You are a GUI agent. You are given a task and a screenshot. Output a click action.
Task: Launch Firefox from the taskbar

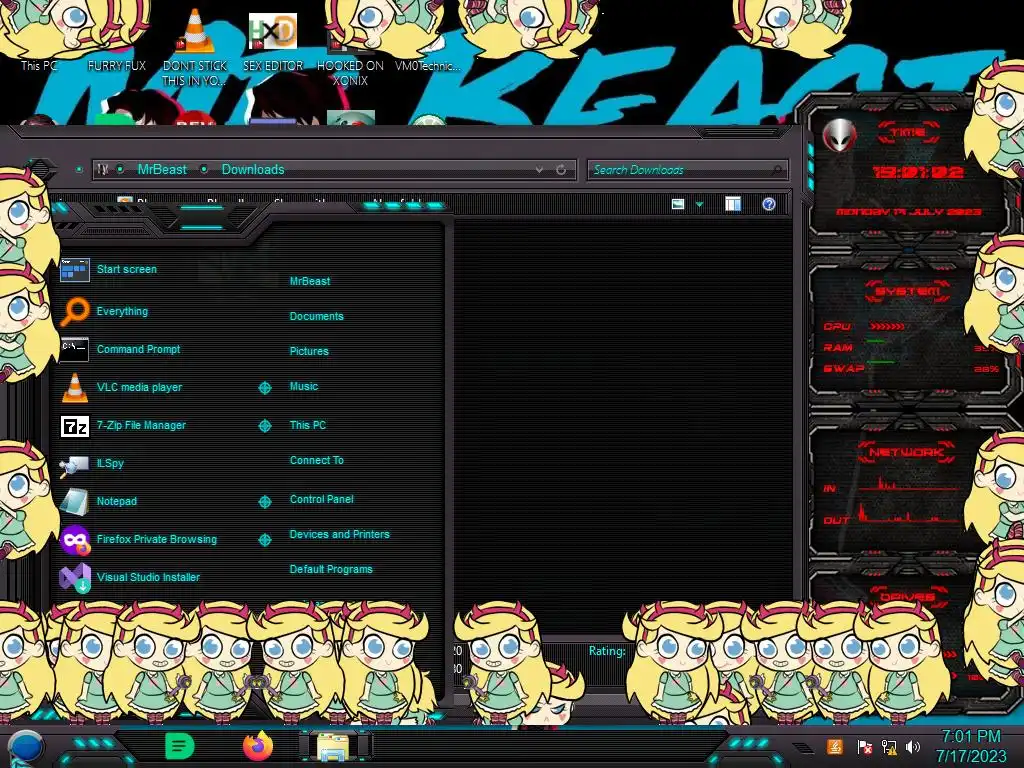click(258, 746)
